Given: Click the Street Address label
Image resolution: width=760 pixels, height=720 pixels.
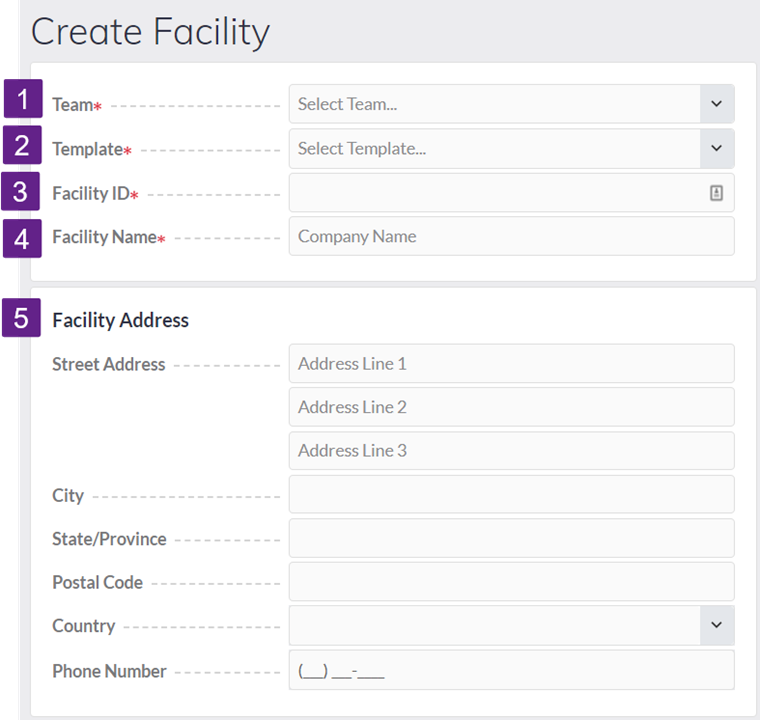Looking at the screenshot, I should coord(109,364).
